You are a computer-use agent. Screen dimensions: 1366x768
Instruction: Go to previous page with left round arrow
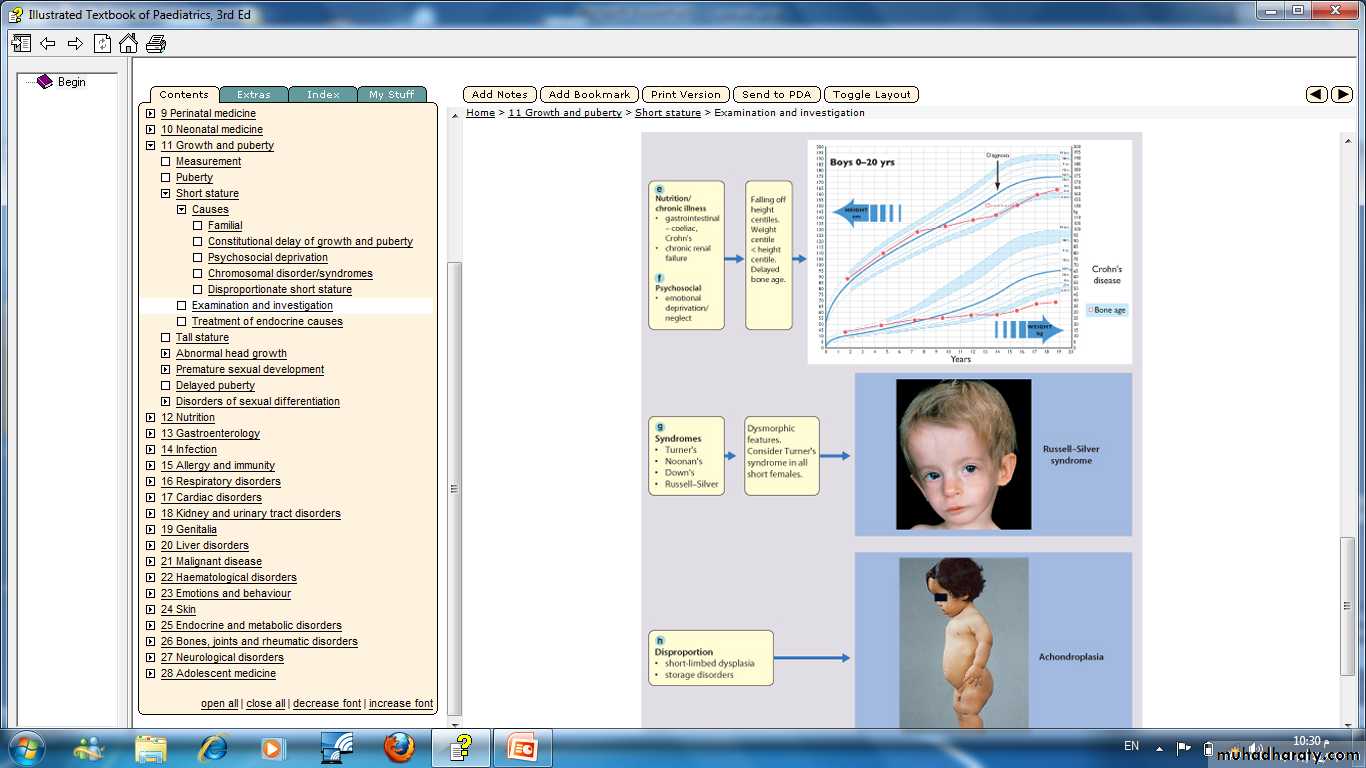tap(1317, 94)
